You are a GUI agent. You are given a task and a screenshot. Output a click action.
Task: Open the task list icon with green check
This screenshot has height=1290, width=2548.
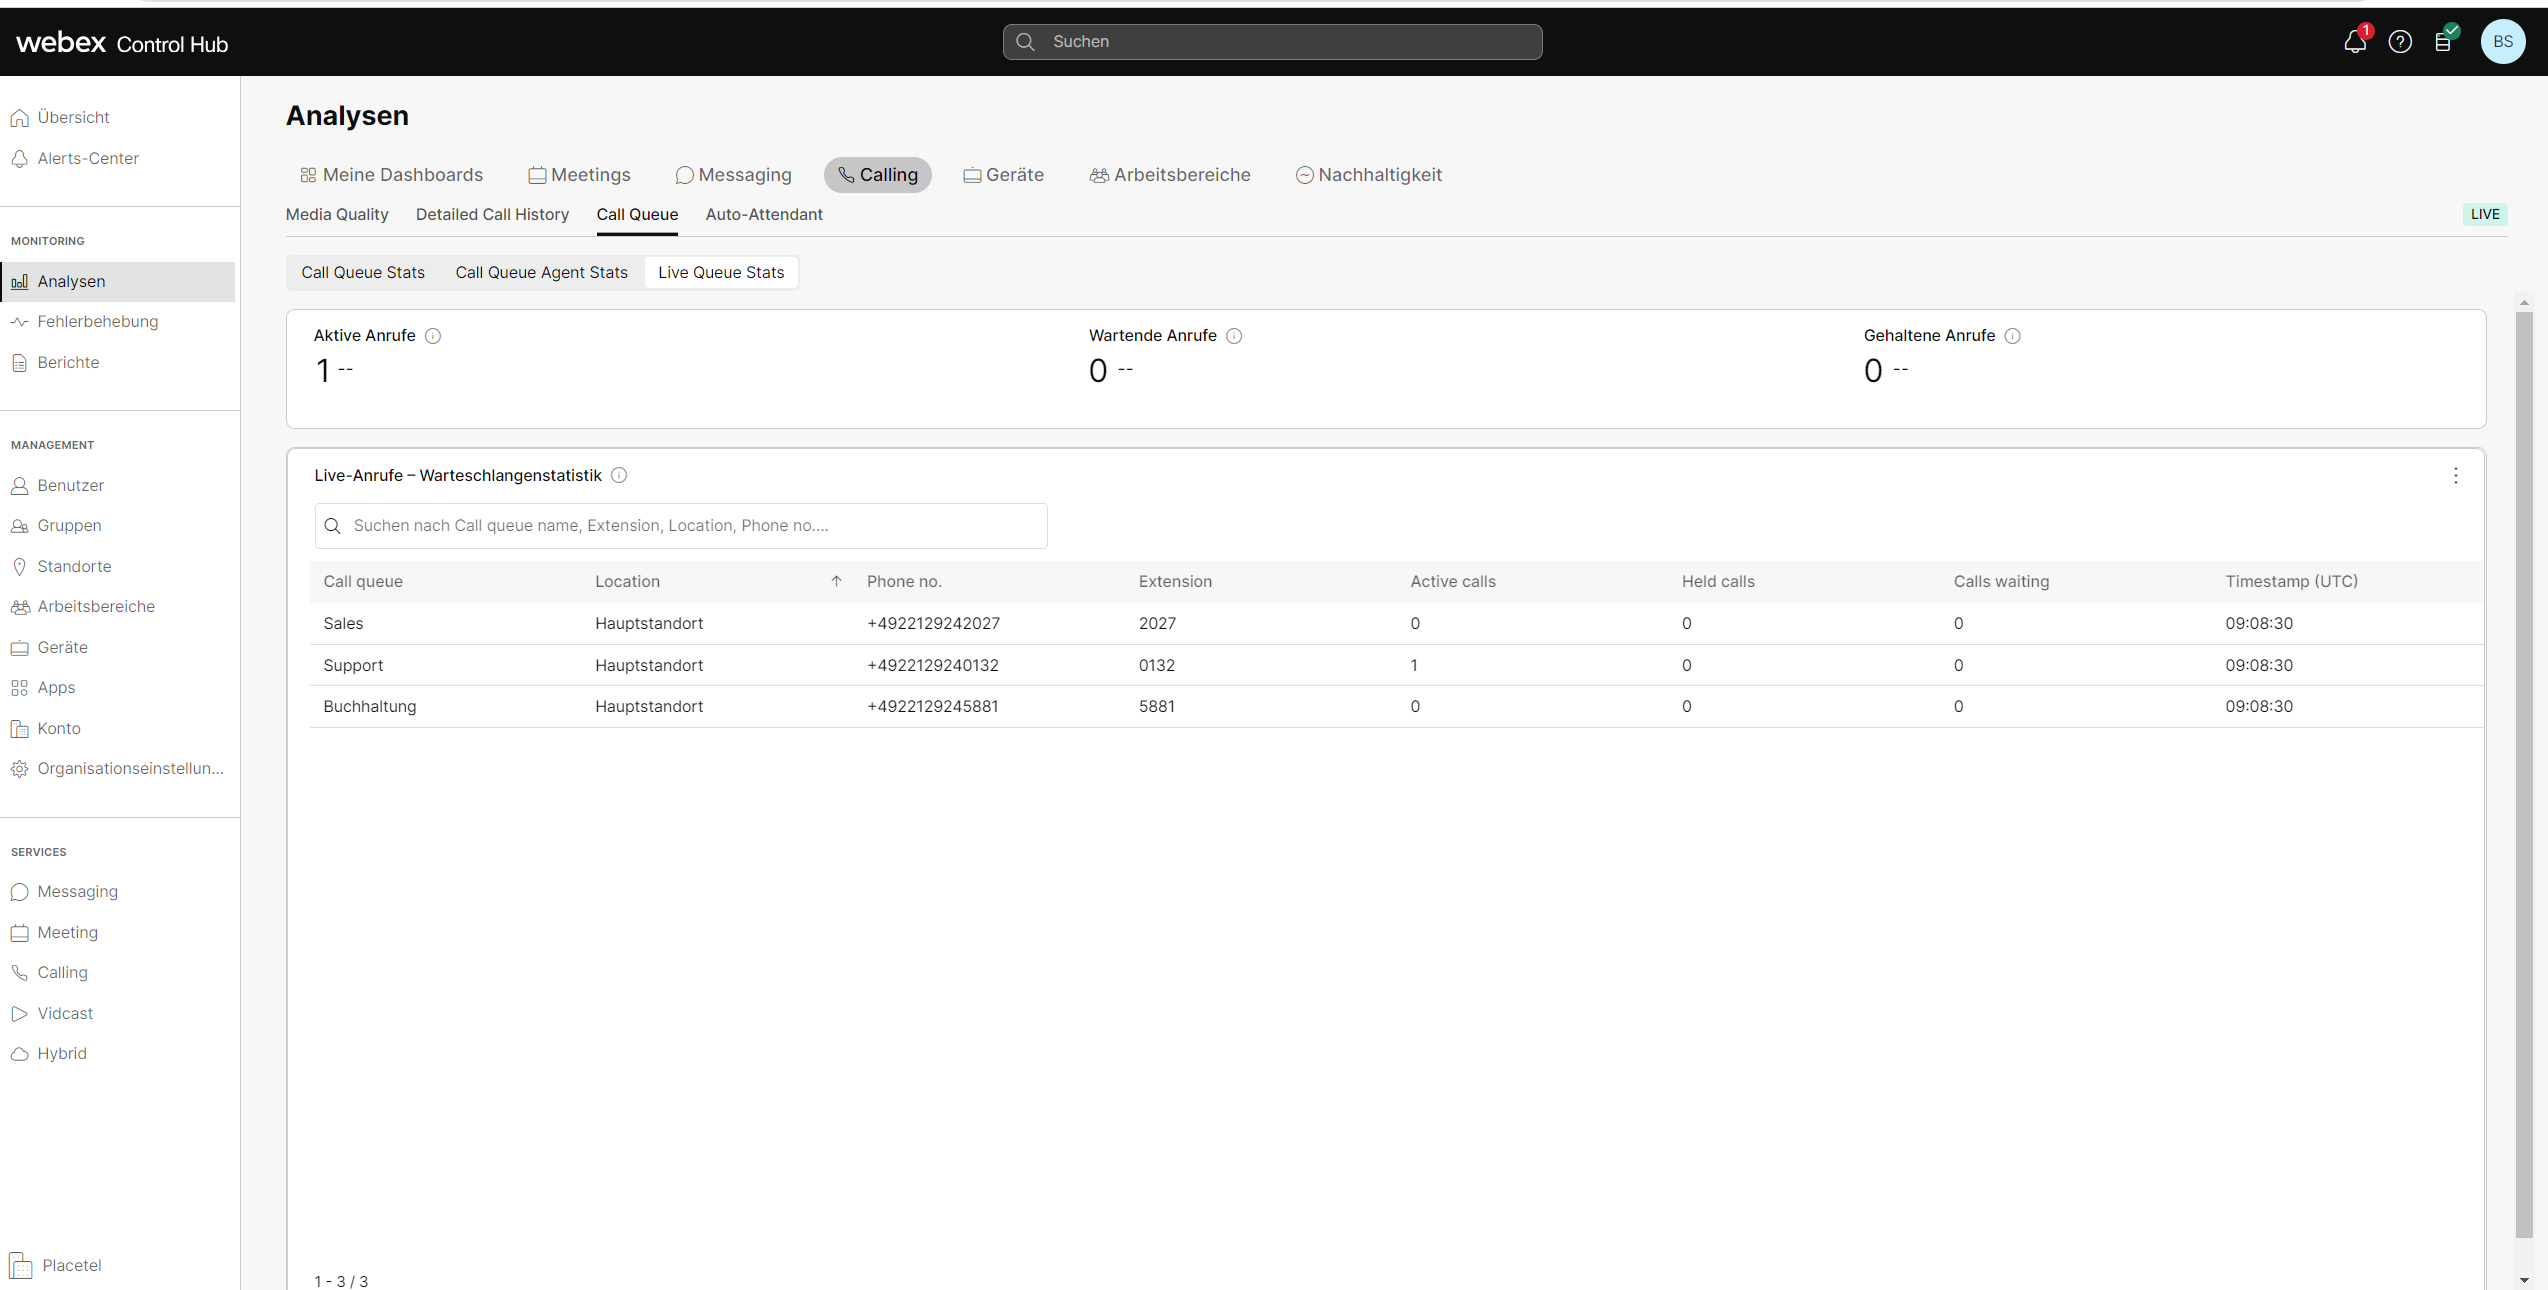click(2444, 42)
